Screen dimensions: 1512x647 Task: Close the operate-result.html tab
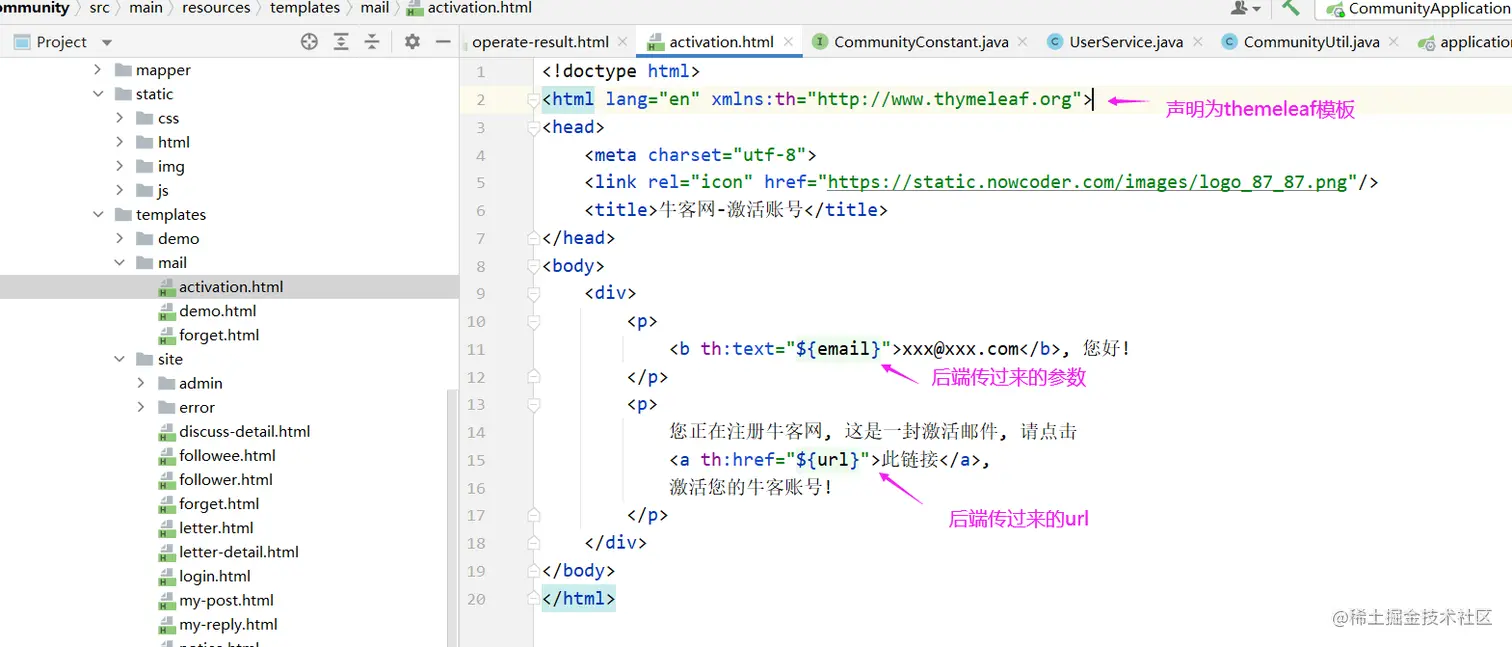click(x=622, y=42)
